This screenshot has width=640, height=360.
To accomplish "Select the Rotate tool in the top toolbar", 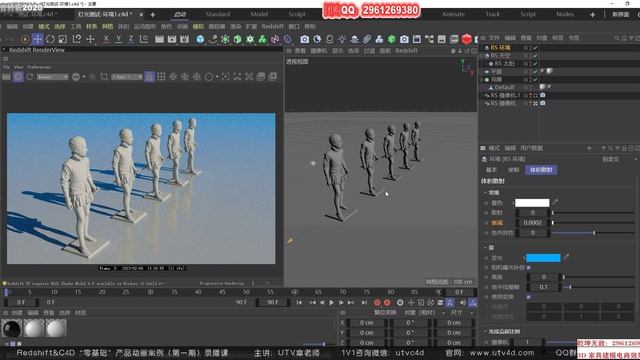I will pos(50,39).
